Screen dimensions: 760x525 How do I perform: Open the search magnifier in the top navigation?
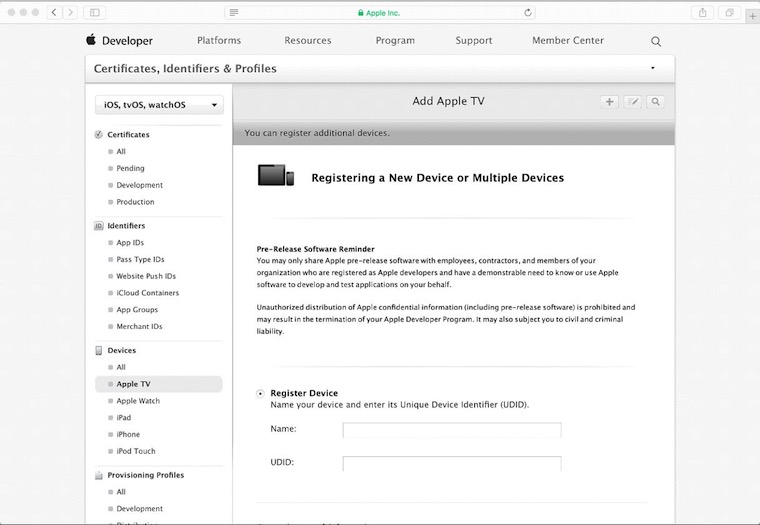coord(656,41)
